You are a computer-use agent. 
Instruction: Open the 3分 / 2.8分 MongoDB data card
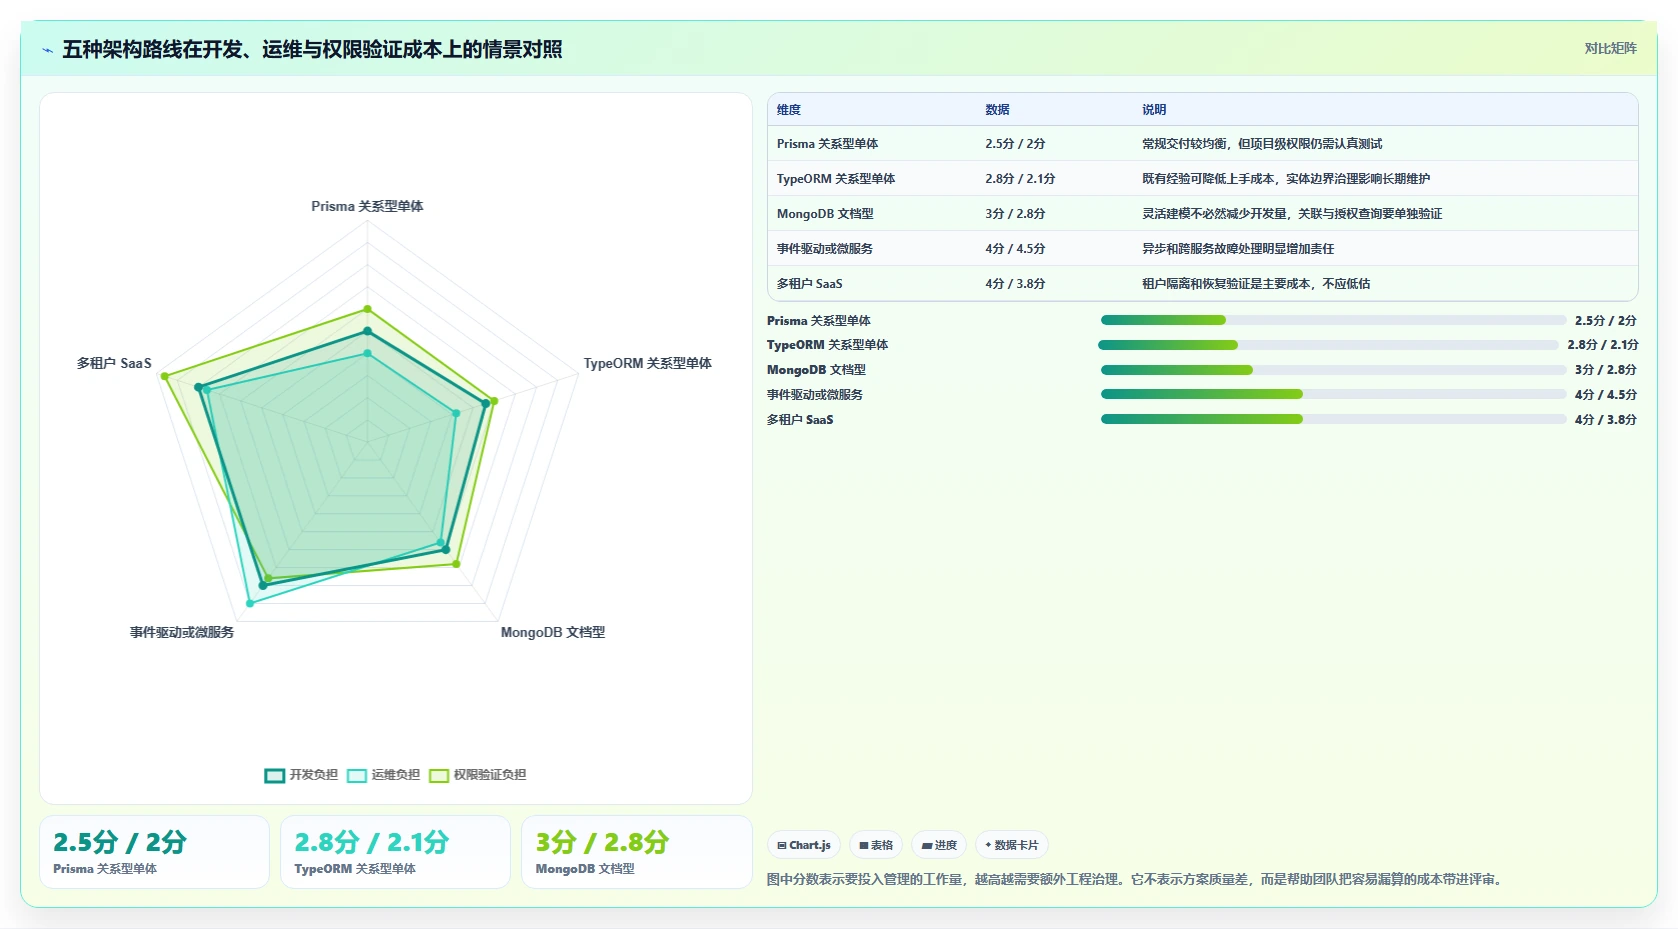click(636, 852)
